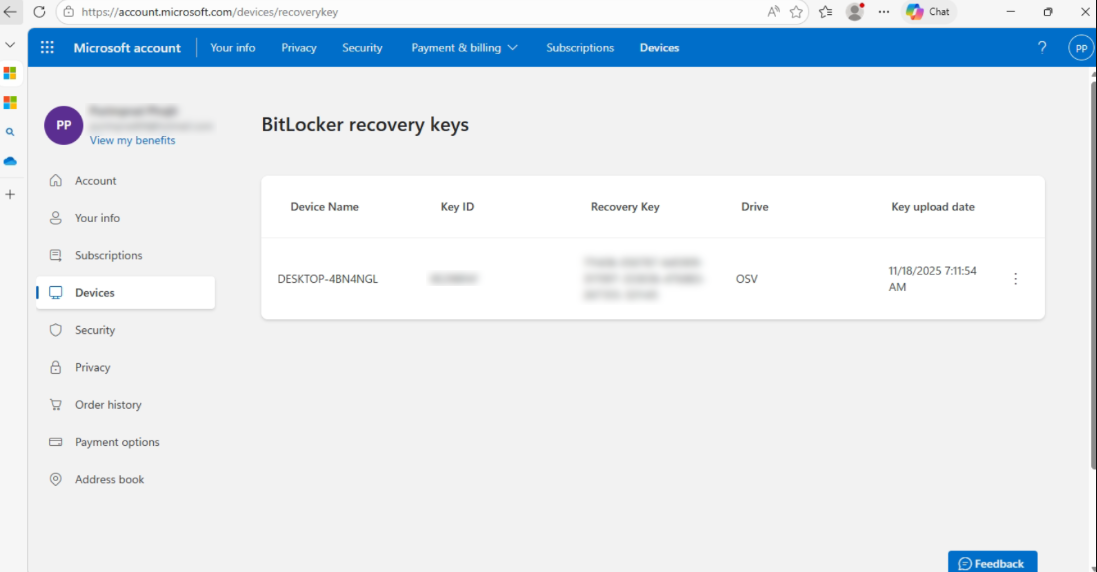The width and height of the screenshot is (1097, 572).
Task: Expand the vertical tabs chevron
Action: 10,45
